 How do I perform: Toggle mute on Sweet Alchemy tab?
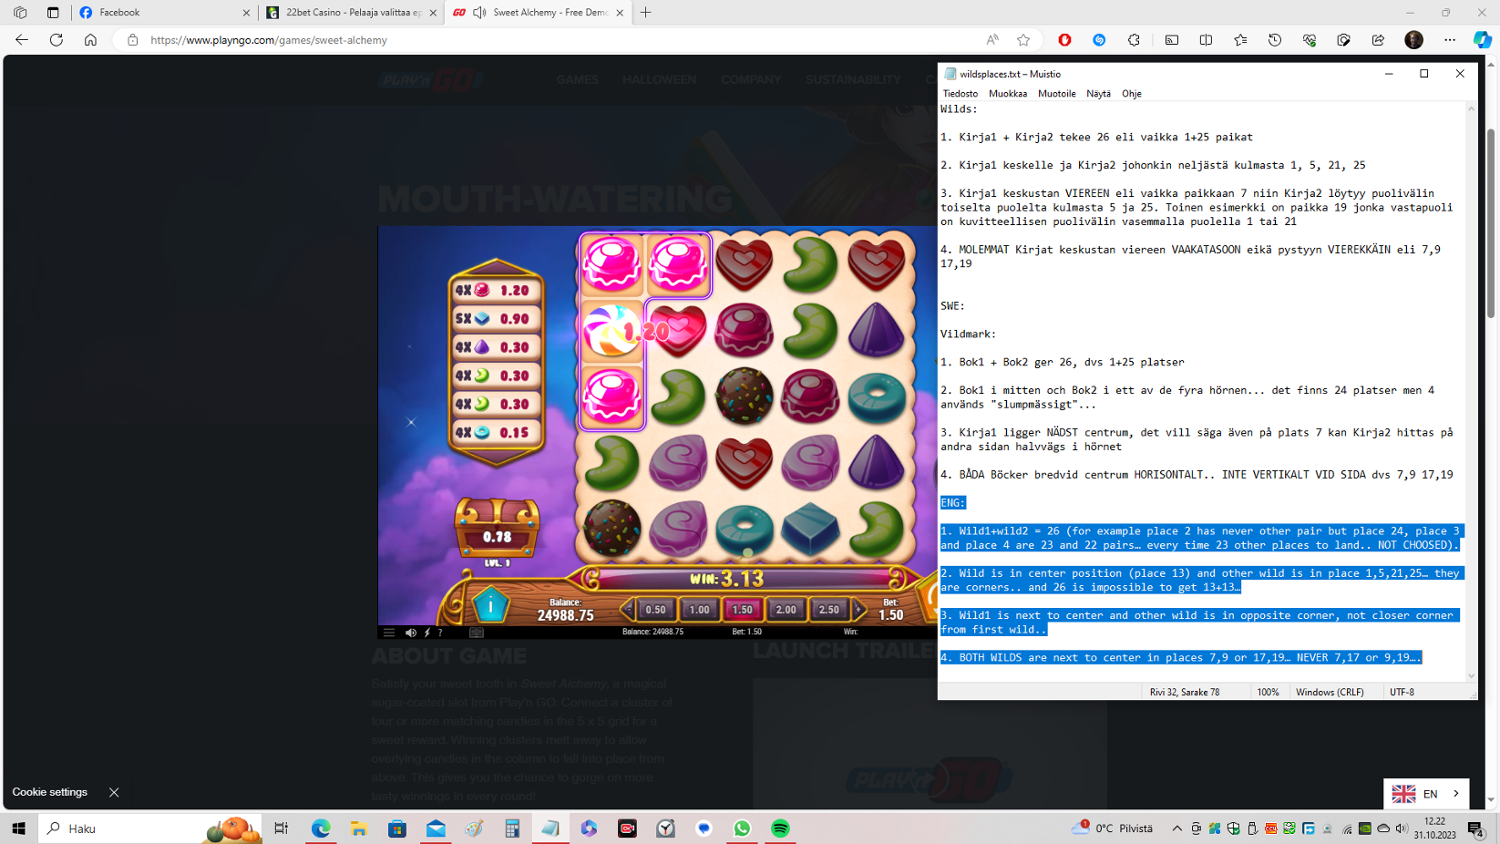[x=480, y=13]
